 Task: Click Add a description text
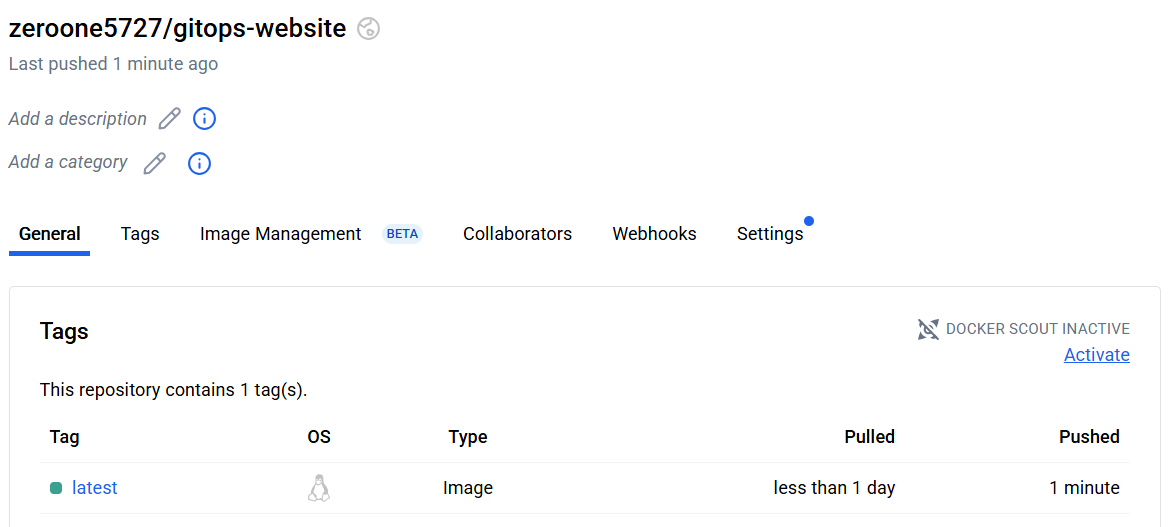pos(78,119)
